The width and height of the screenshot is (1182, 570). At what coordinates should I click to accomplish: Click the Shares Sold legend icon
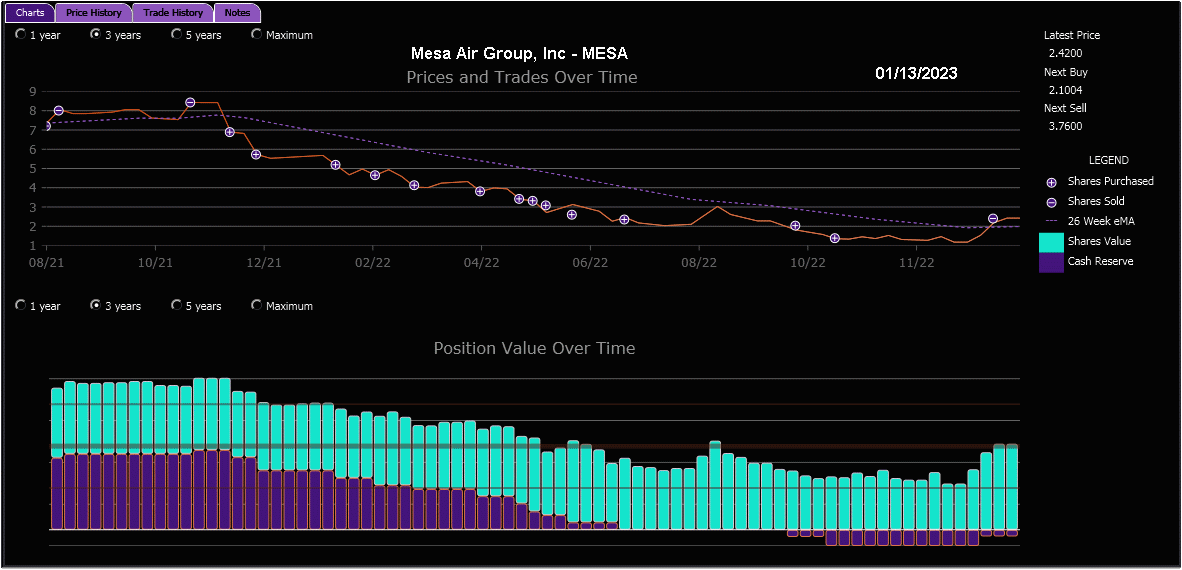(1051, 202)
